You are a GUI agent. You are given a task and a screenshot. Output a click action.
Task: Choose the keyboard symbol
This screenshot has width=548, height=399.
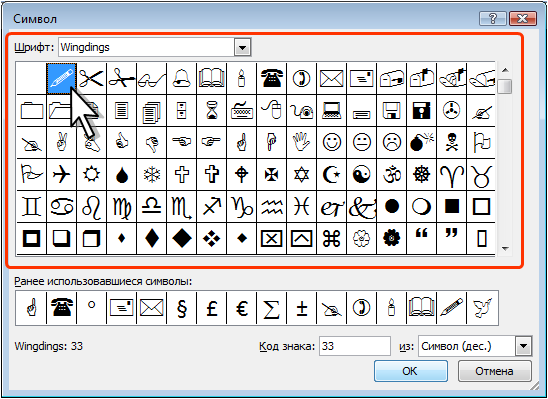click(x=241, y=111)
